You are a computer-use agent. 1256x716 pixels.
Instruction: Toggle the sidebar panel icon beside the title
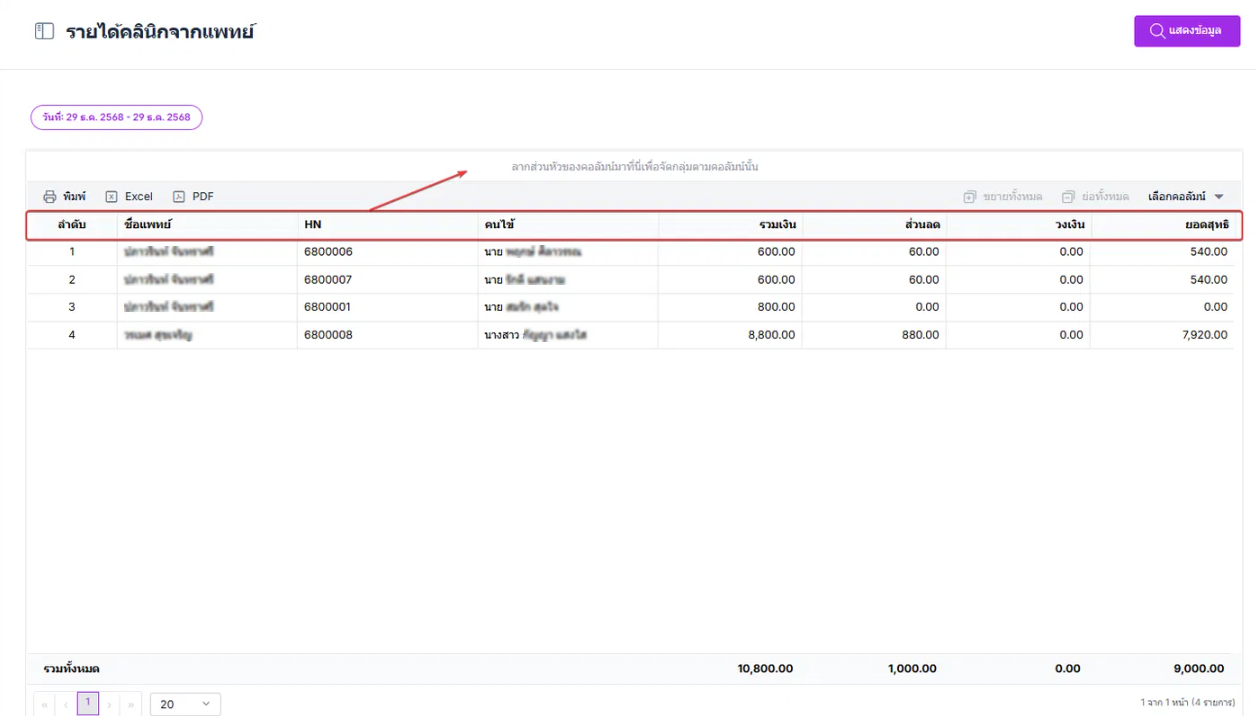click(x=44, y=31)
